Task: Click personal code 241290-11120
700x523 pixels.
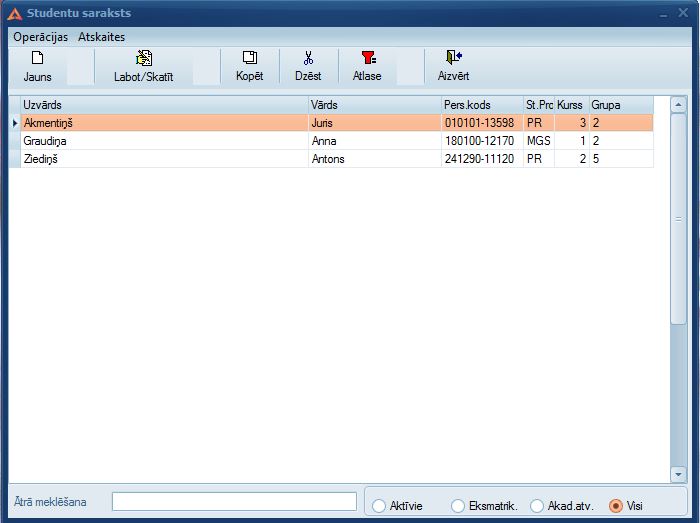Action: click(482, 159)
